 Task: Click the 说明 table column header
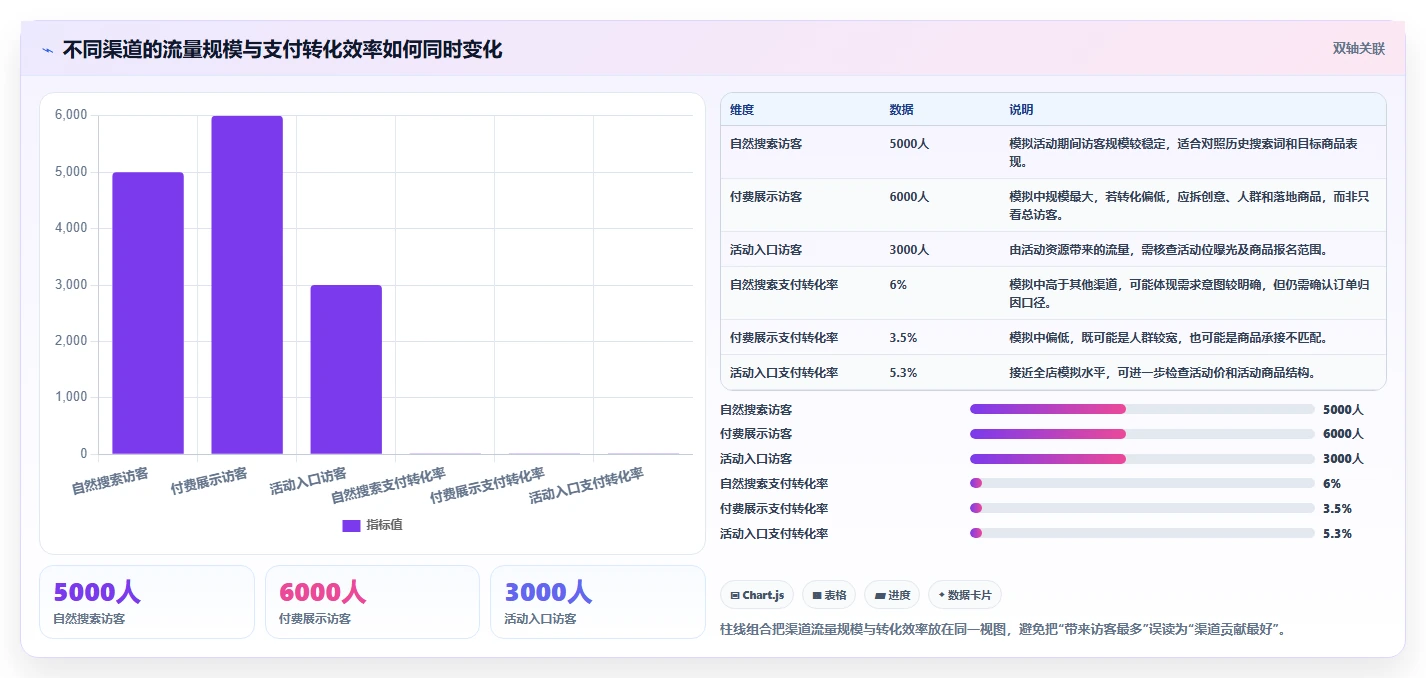click(x=1021, y=110)
